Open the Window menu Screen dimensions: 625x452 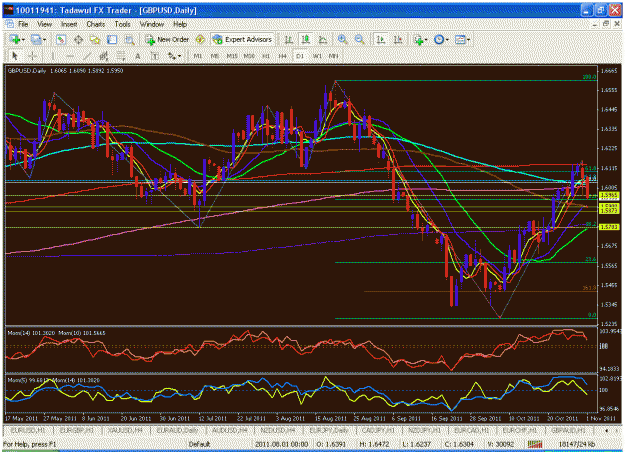[152, 24]
